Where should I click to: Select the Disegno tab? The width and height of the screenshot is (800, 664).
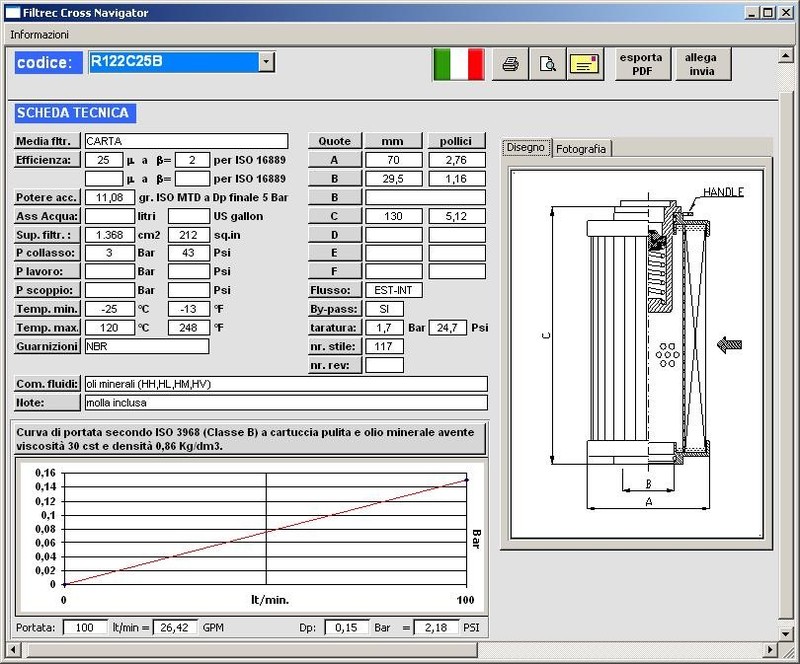526,147
